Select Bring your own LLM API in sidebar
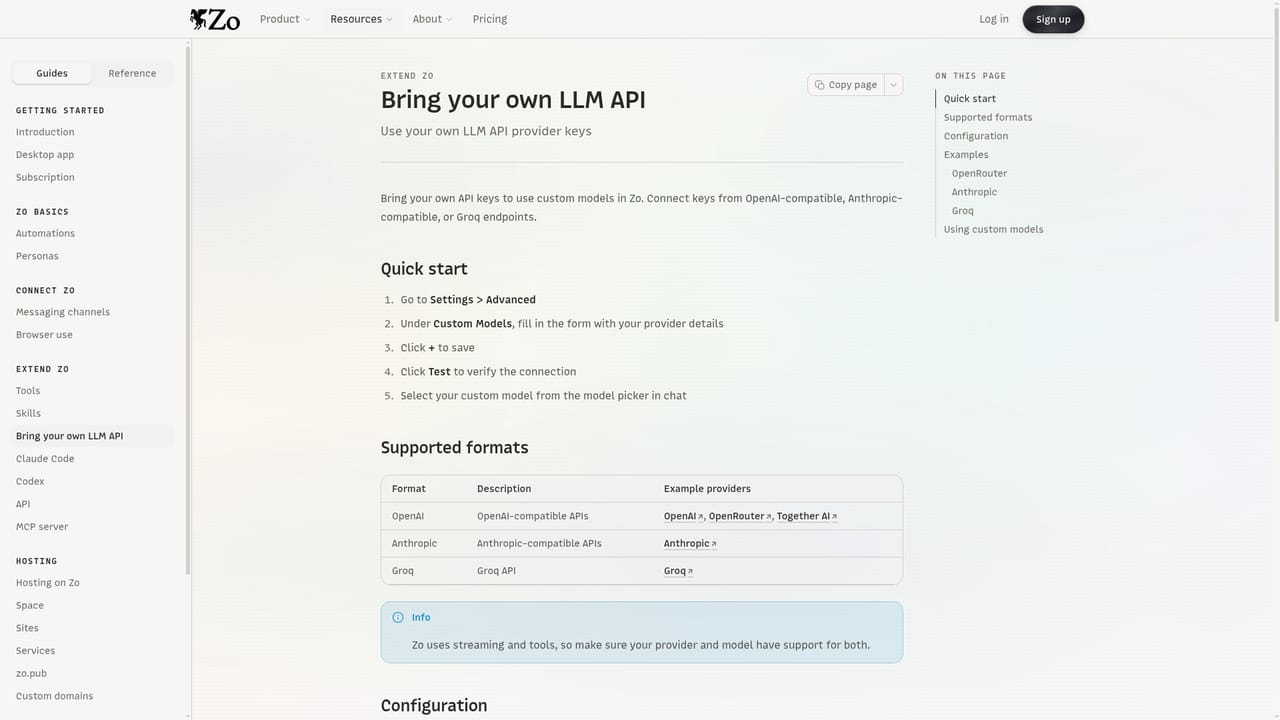The height and width of the screenshot is (720, 1280). 92,436
